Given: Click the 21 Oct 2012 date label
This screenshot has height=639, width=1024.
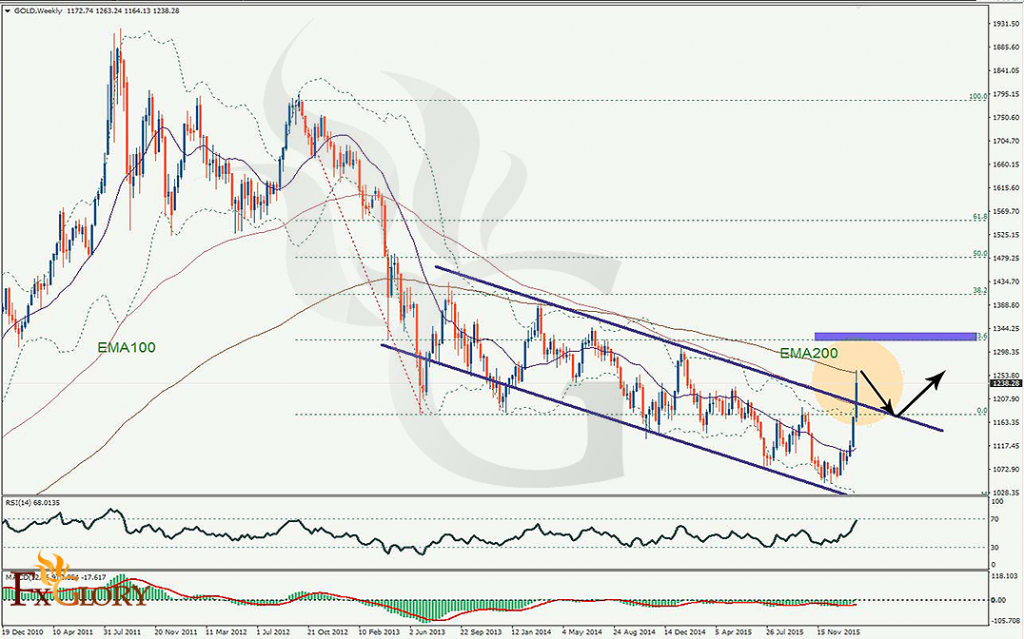Looking at the screenshot, I should 328,632.
